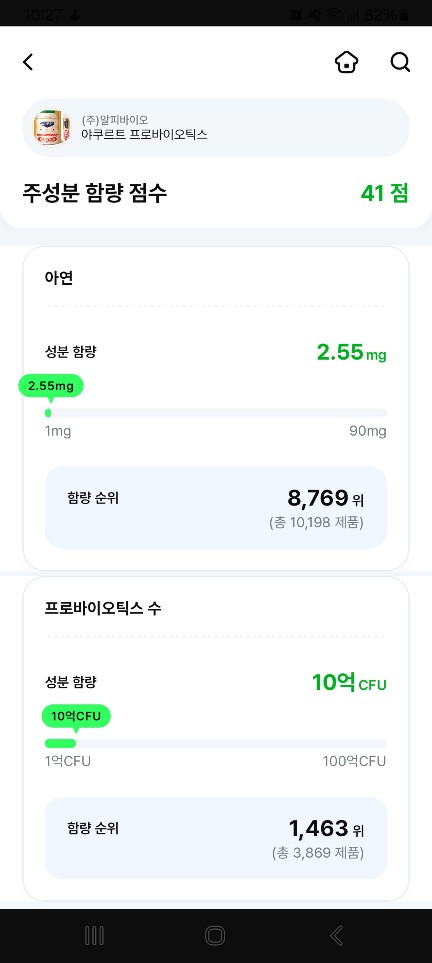This screenshot has height=963, width=432.
Task: Tap the 1,463 위 ranking box
Action: coord(216,838)
